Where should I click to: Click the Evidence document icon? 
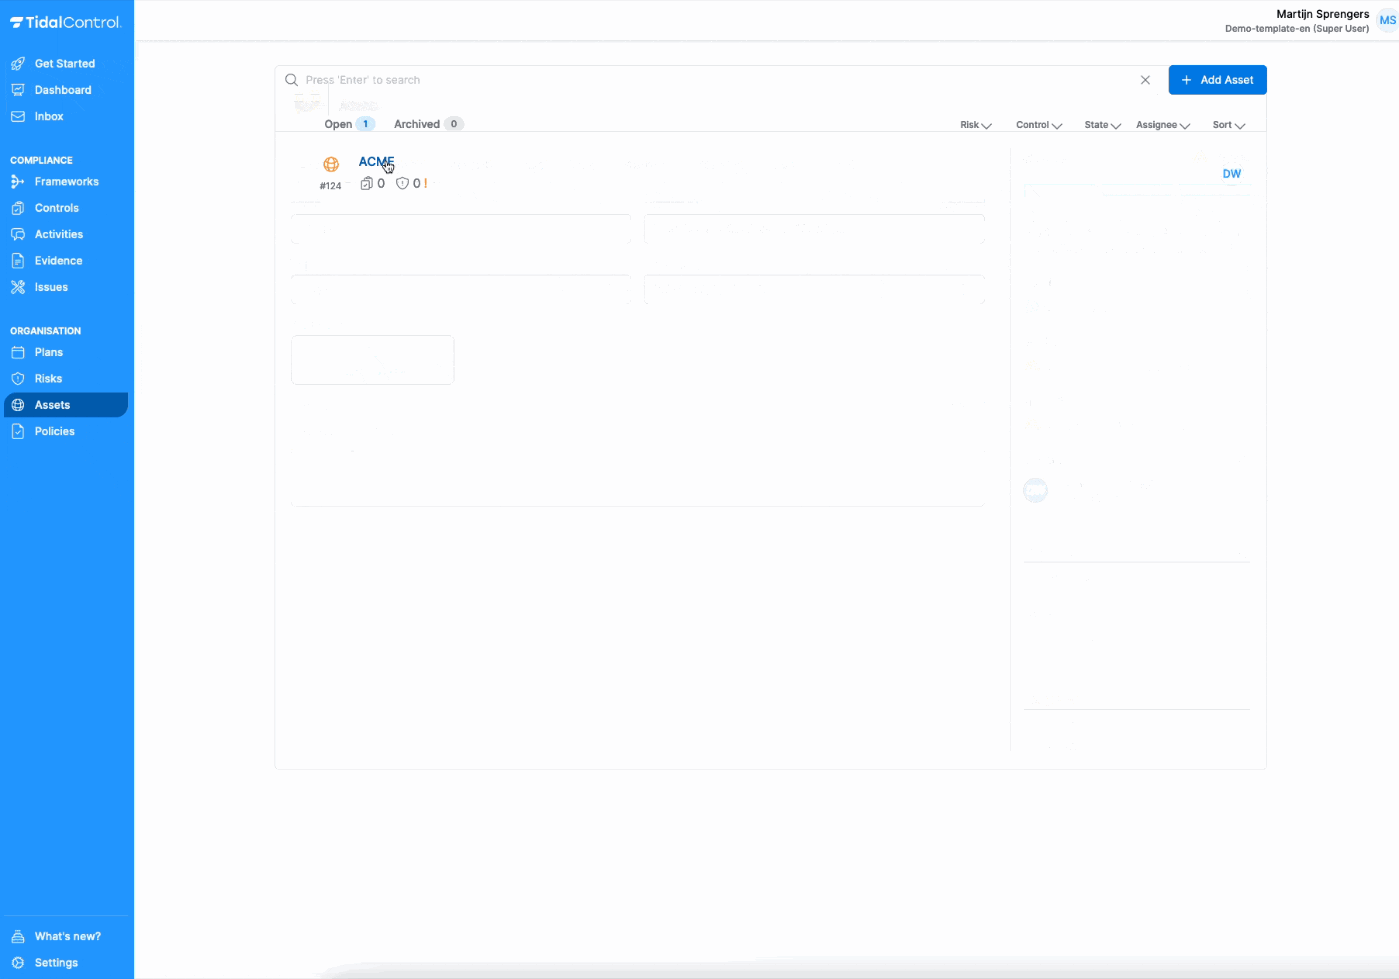(18, 260)
